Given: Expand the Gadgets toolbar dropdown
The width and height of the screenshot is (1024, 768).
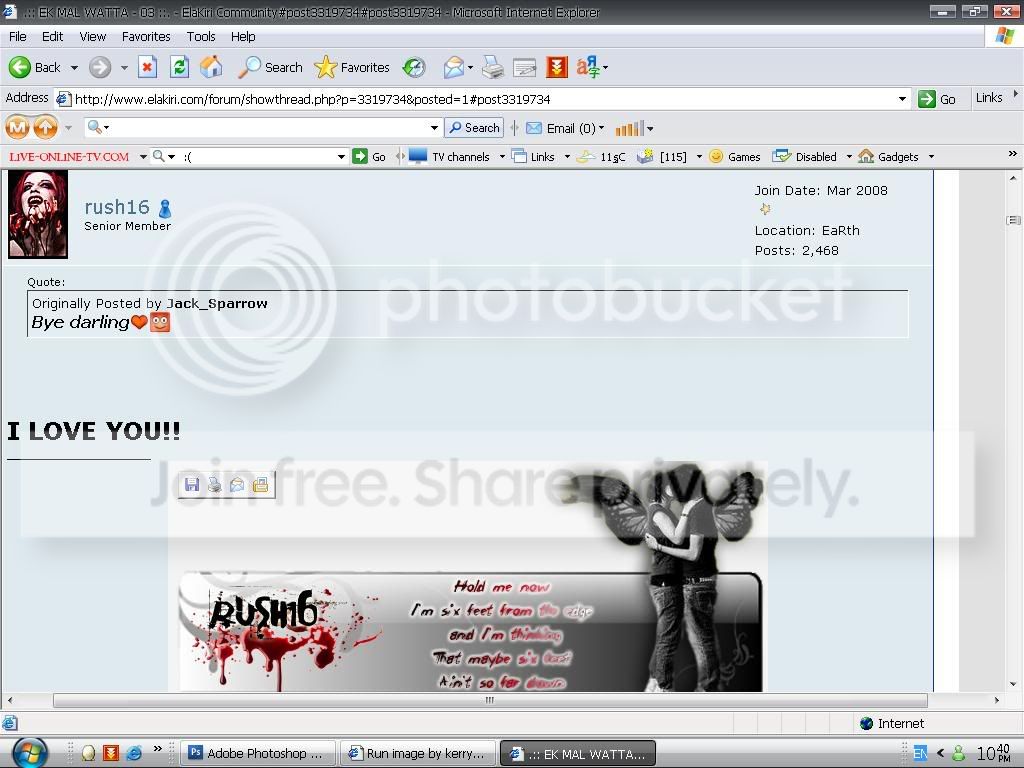Looking at the screenshot, I should [931, 157].
